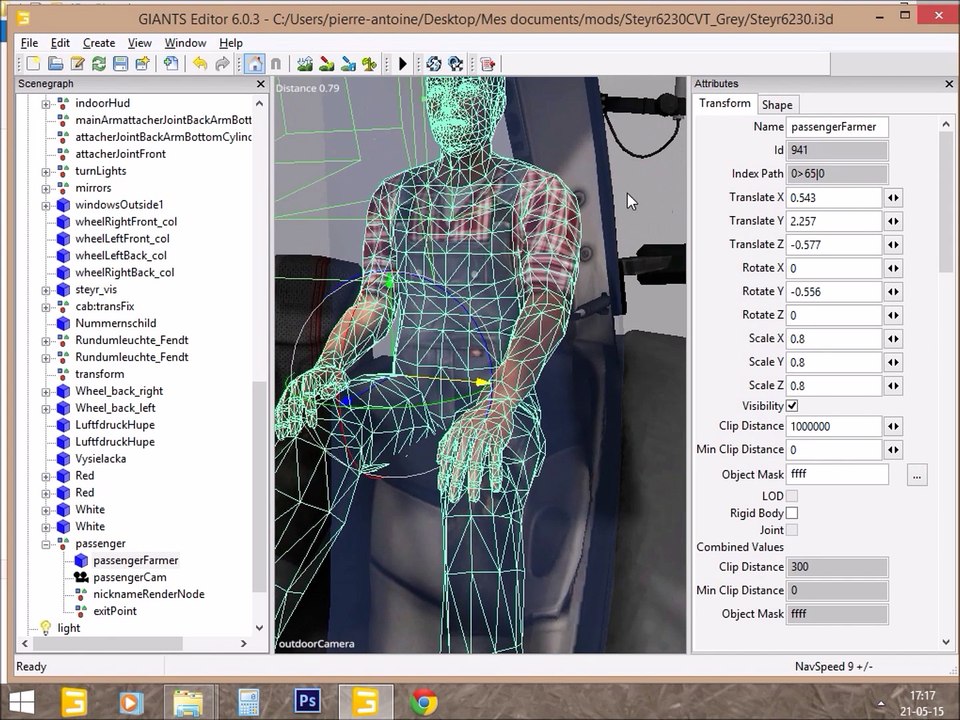This screenshot has height=720, width=960.
Task: Click the Name field containing passengerFarmer
Action: point(837,127)
